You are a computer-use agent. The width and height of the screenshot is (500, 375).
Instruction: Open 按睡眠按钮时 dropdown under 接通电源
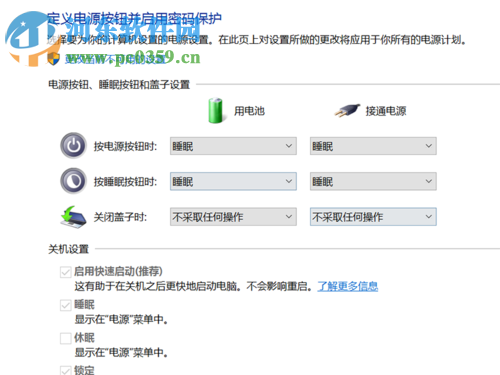point(373,181)
